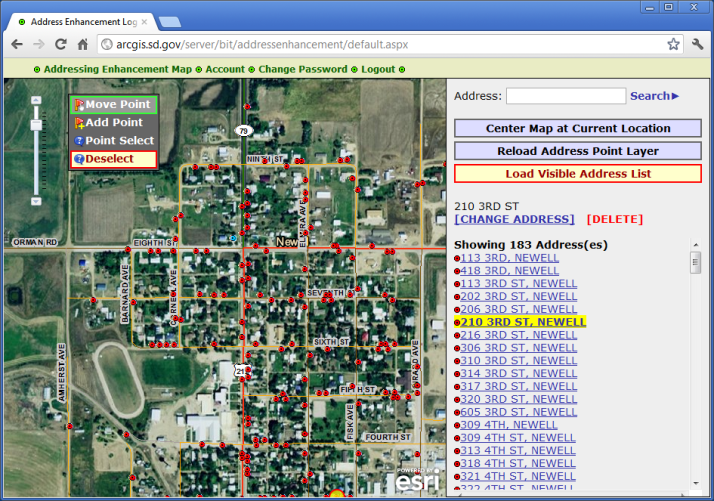Image resolution: width=714 pixels, height=501 pixels.
Task: Click the map zoom slider handle
Action: tap(36, 124)
